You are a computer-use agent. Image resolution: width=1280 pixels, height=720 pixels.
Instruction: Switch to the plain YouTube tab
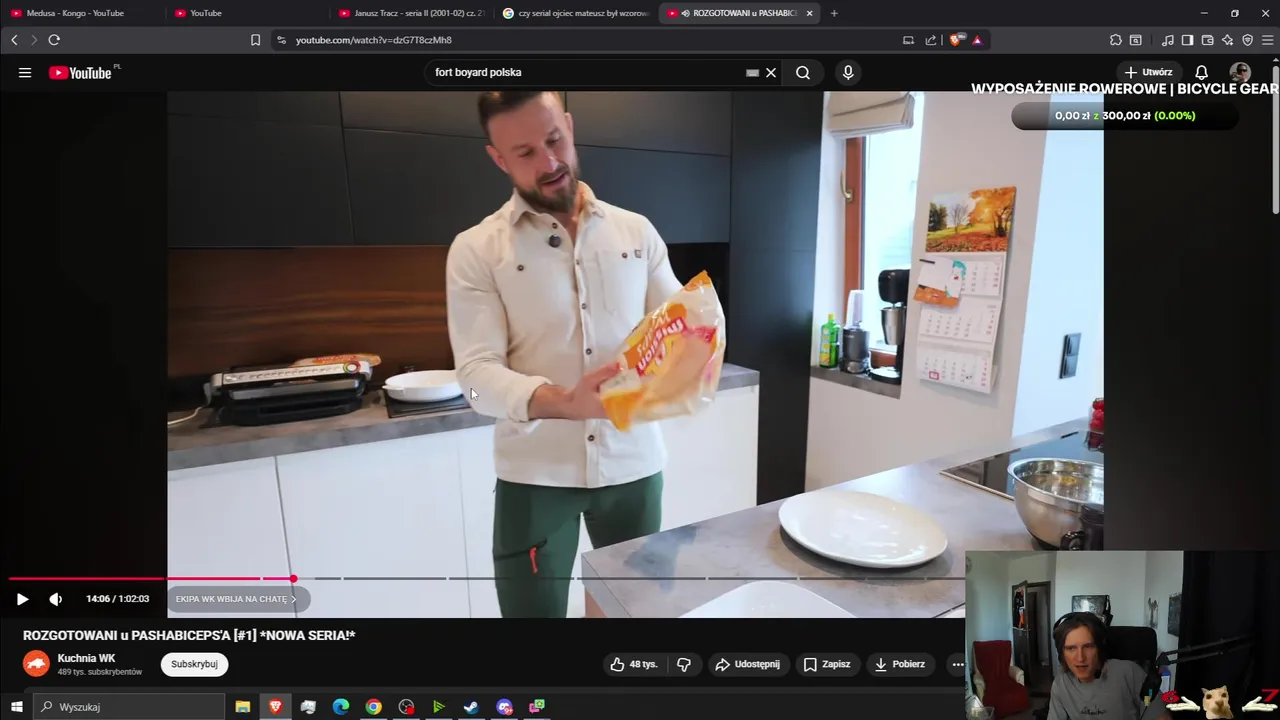(245, 13)
